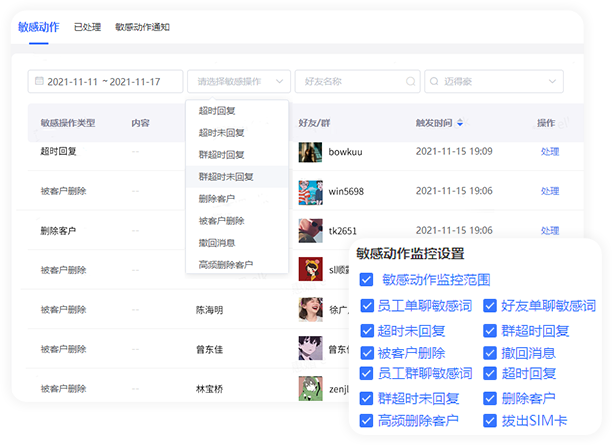
Task: Click the calendar icon in date range field
Action: (x=38, y=81)
